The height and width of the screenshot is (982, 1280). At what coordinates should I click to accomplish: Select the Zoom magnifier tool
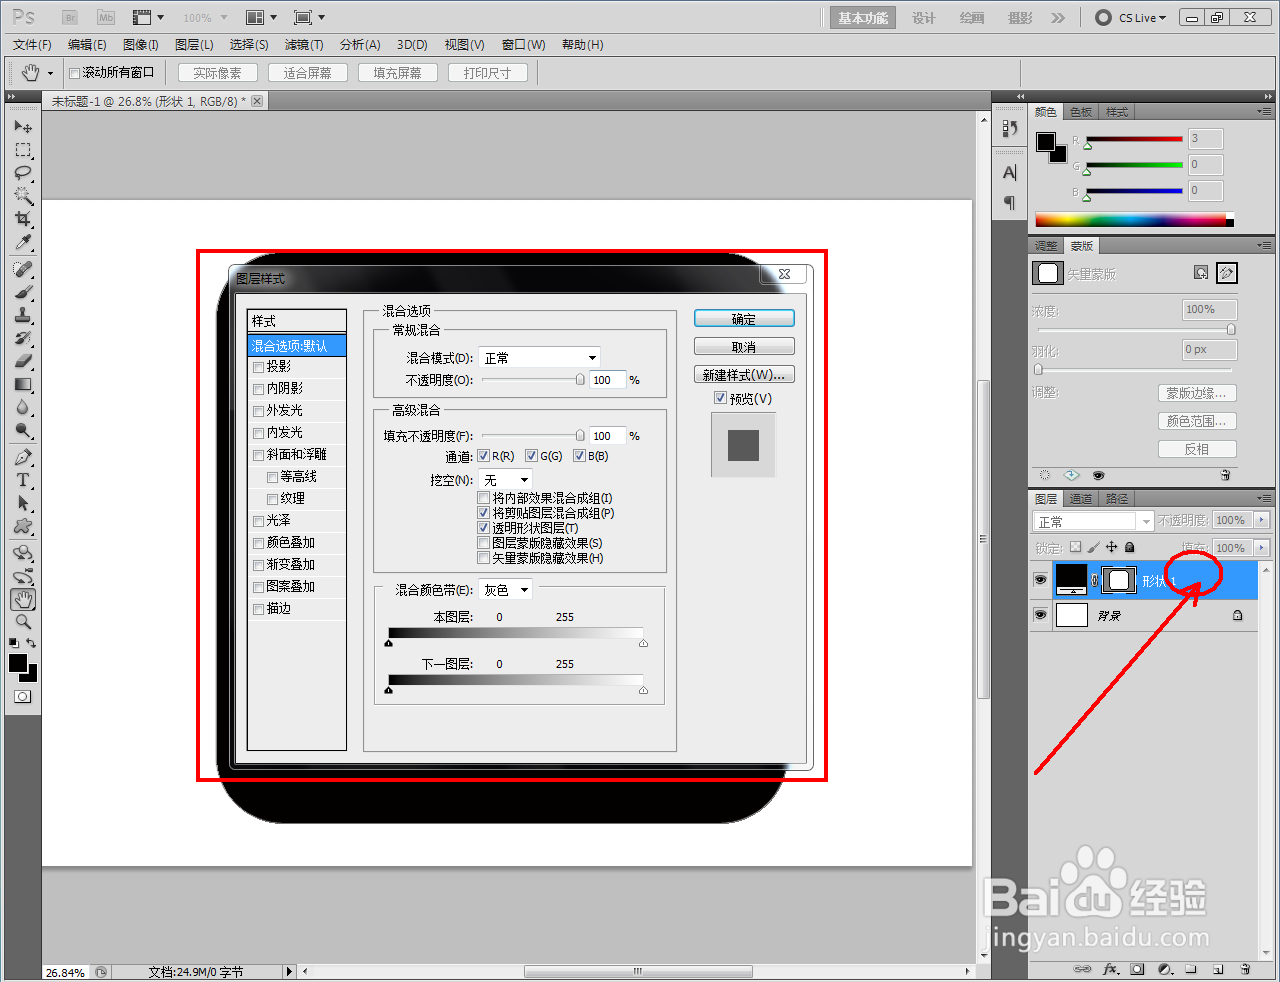tap(23, 622)
